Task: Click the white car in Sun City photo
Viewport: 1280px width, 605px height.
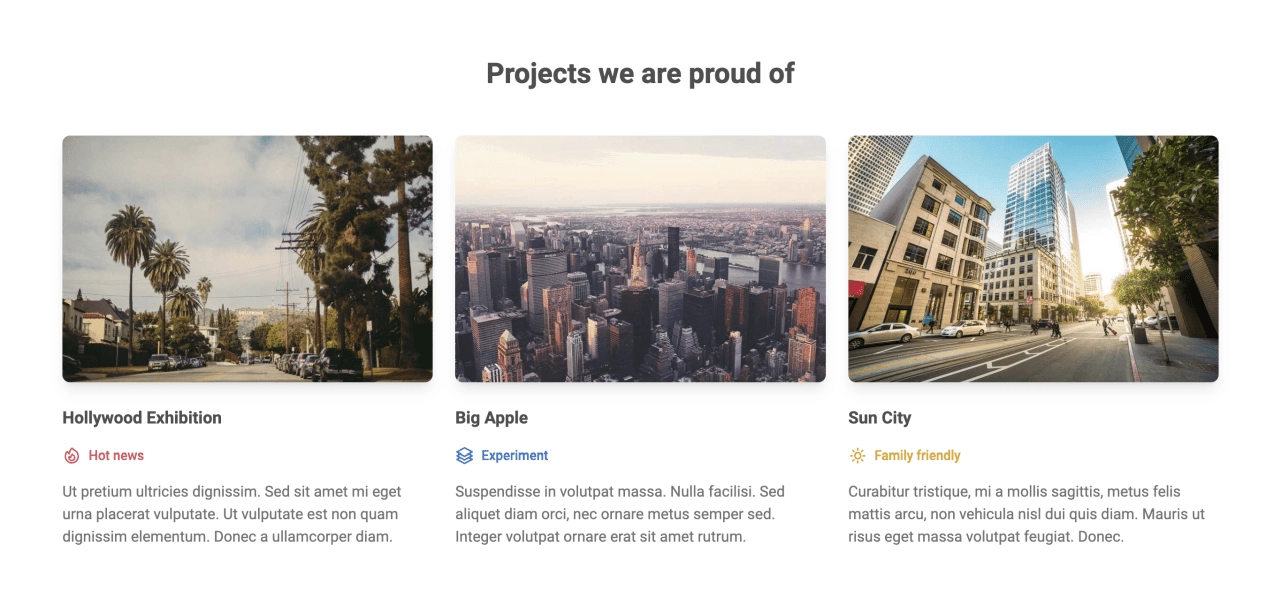Action: pos(883,334)
